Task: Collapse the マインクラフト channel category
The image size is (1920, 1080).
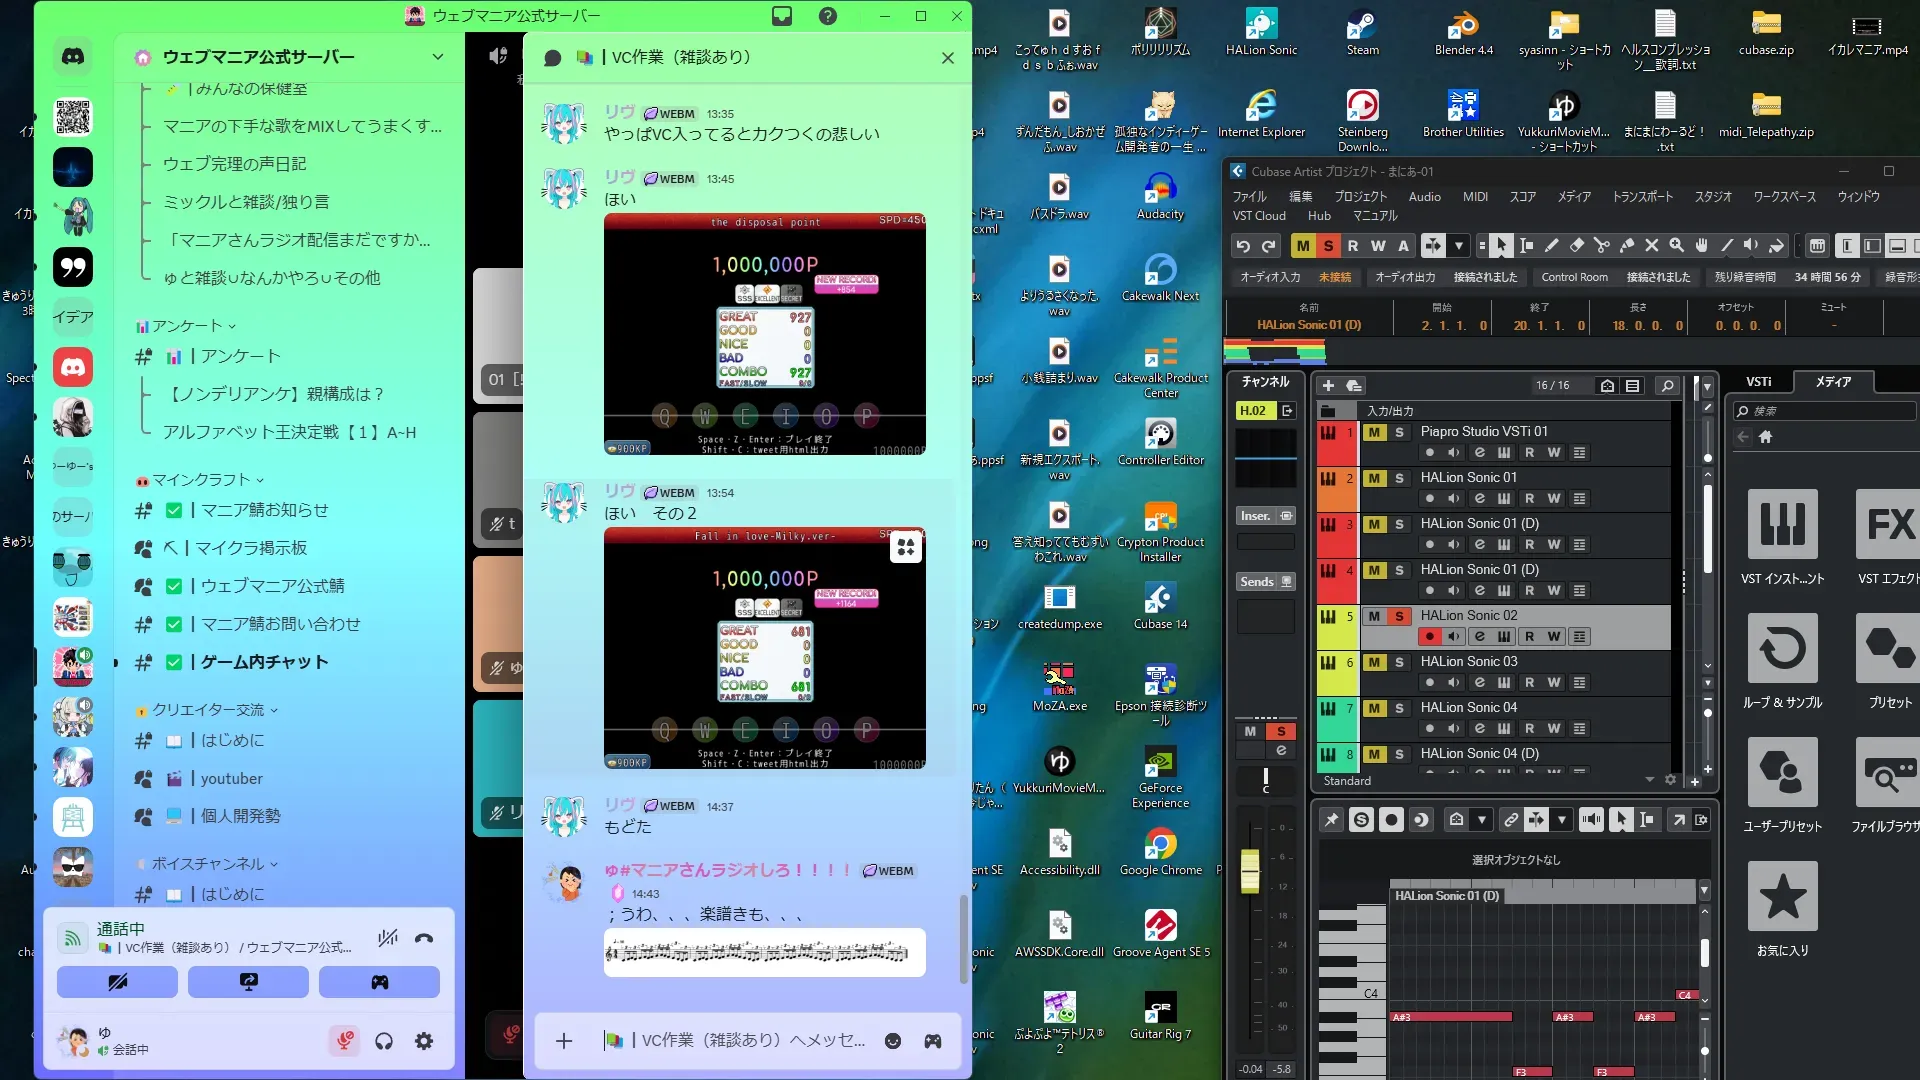Action: pyautogui.click(x=200, y=480)
